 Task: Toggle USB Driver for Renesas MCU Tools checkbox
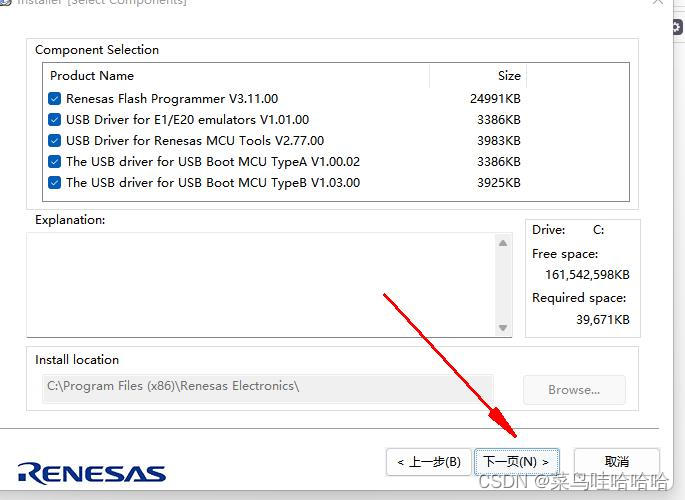coord(55,141)
